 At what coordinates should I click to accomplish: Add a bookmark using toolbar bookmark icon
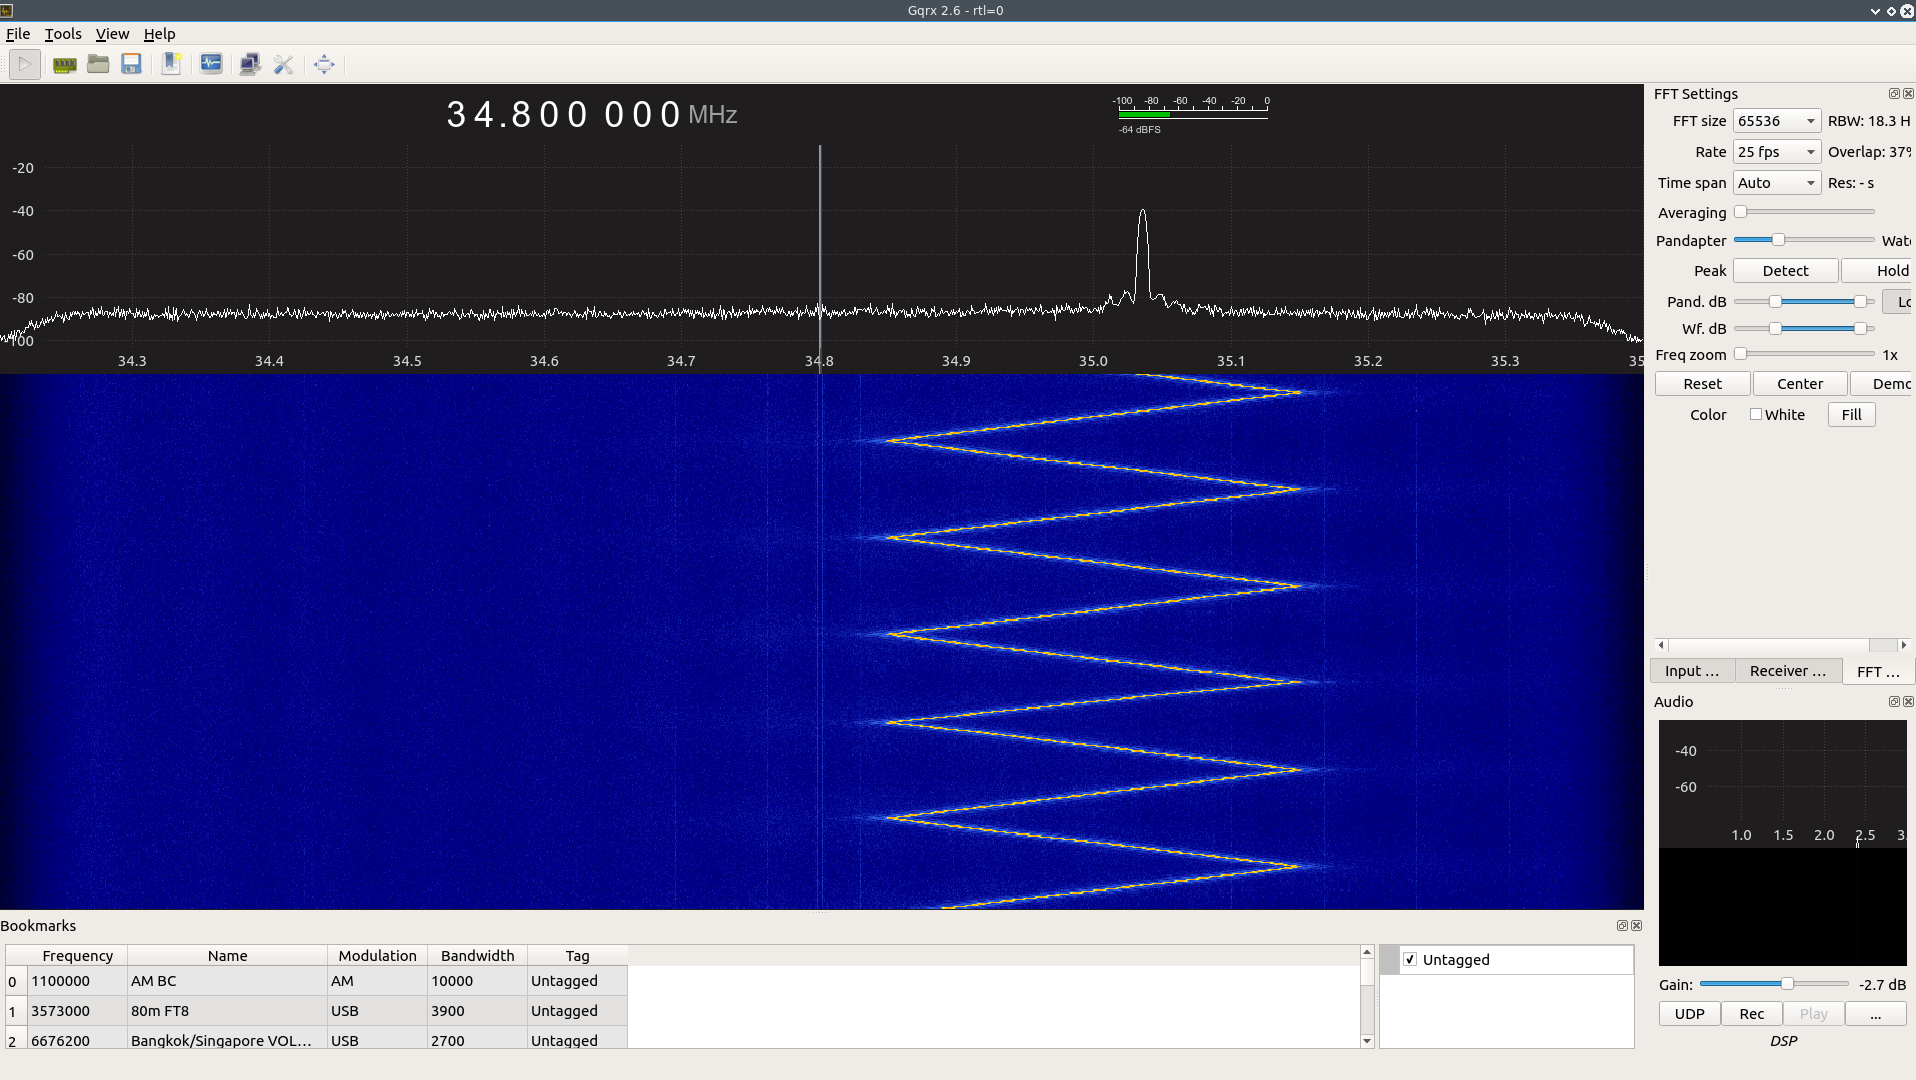pyautogui.click(x=171, y=65)
